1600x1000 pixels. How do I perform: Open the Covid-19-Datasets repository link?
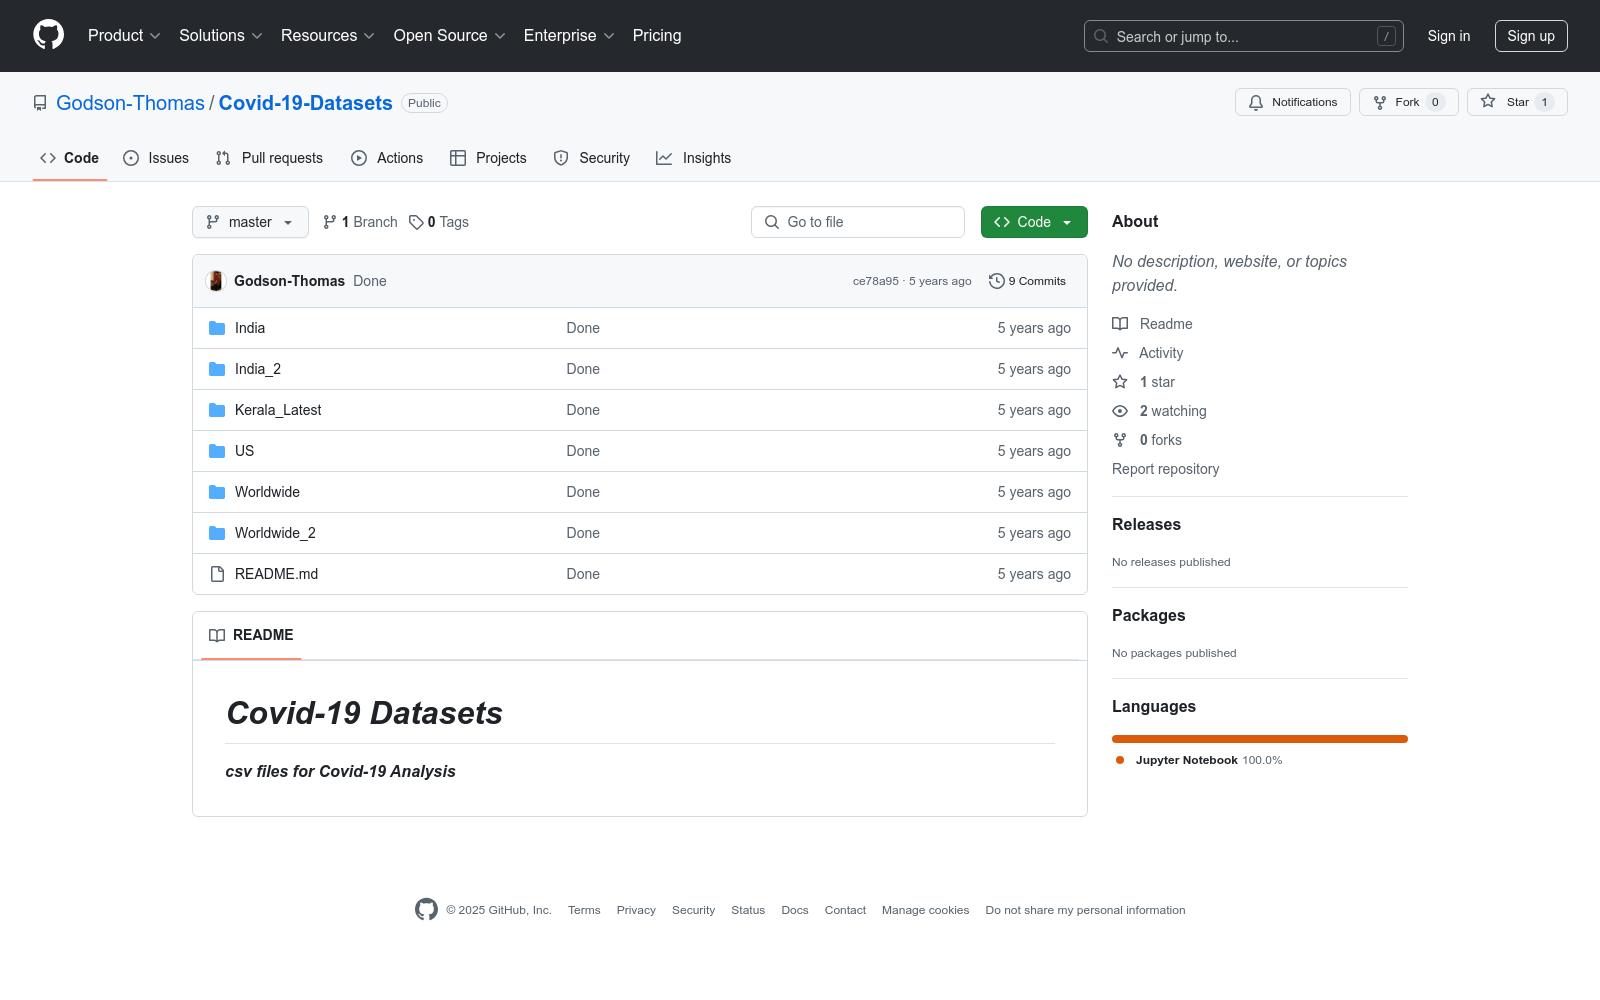coord(306,103)
